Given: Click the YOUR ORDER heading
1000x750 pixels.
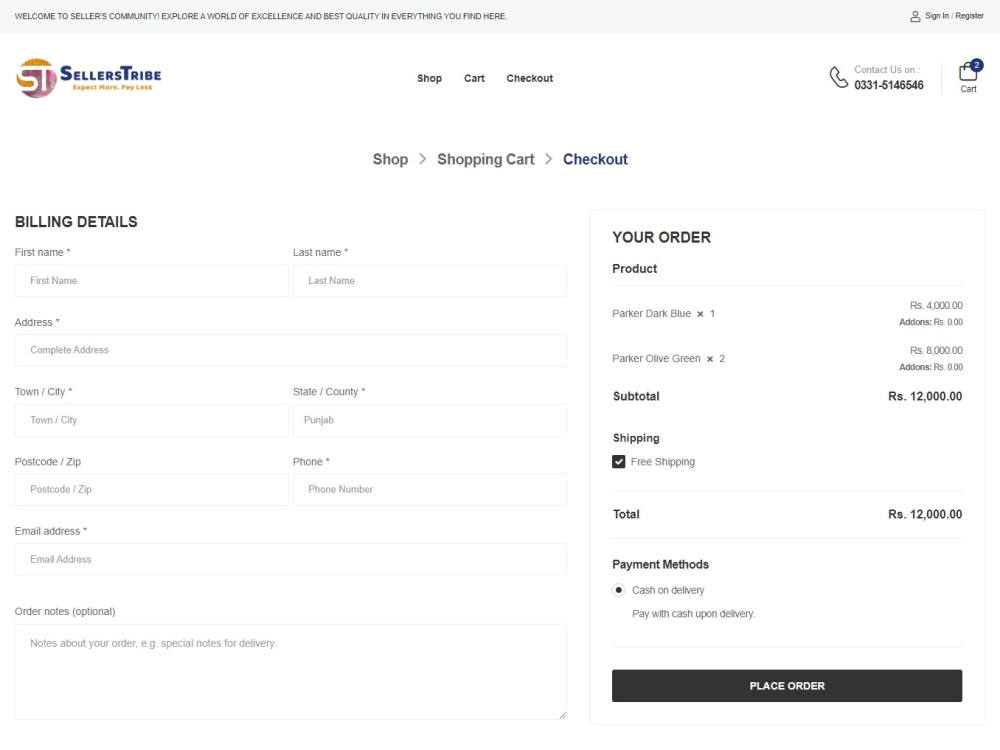Looking at the screenshot, I should tap(661, 237).
